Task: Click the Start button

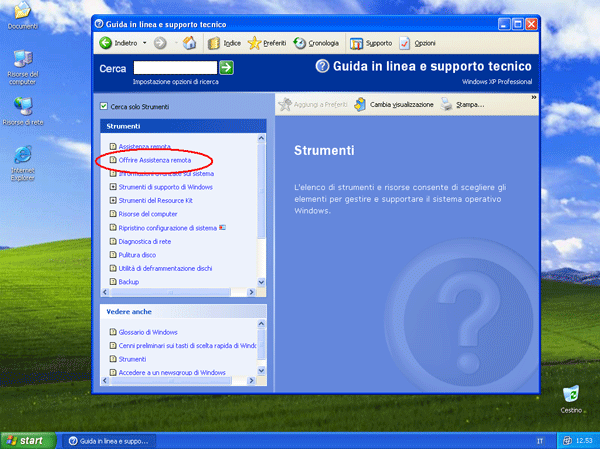Action: click(x=28, y=441)
